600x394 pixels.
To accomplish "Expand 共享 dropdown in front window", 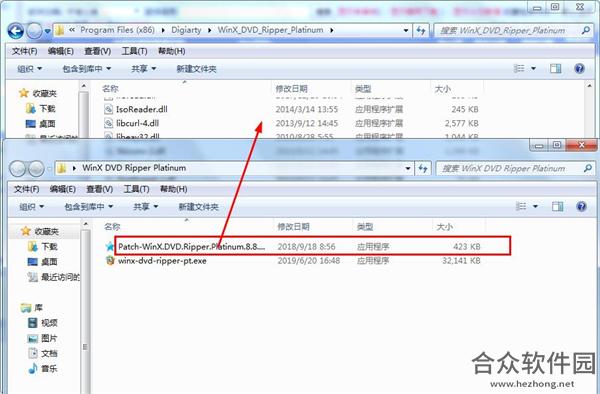I will tap(145, 207).
